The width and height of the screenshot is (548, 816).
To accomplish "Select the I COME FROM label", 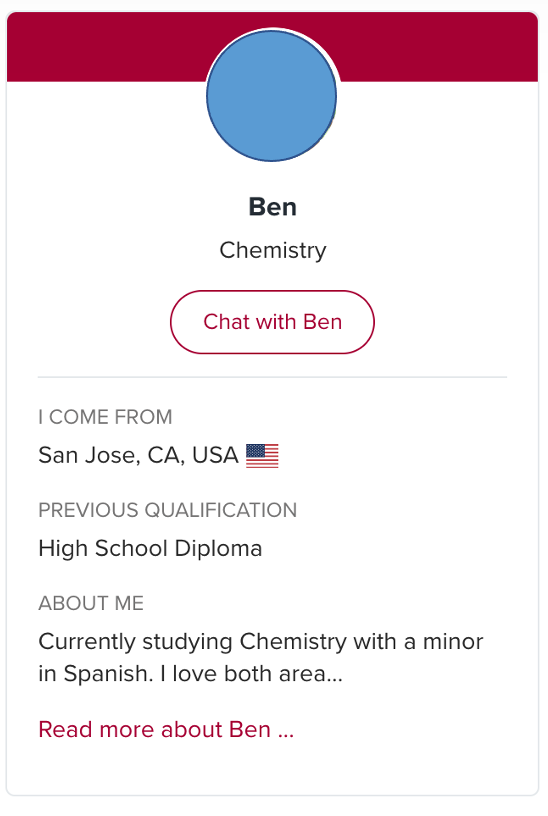I will [105, 417].
